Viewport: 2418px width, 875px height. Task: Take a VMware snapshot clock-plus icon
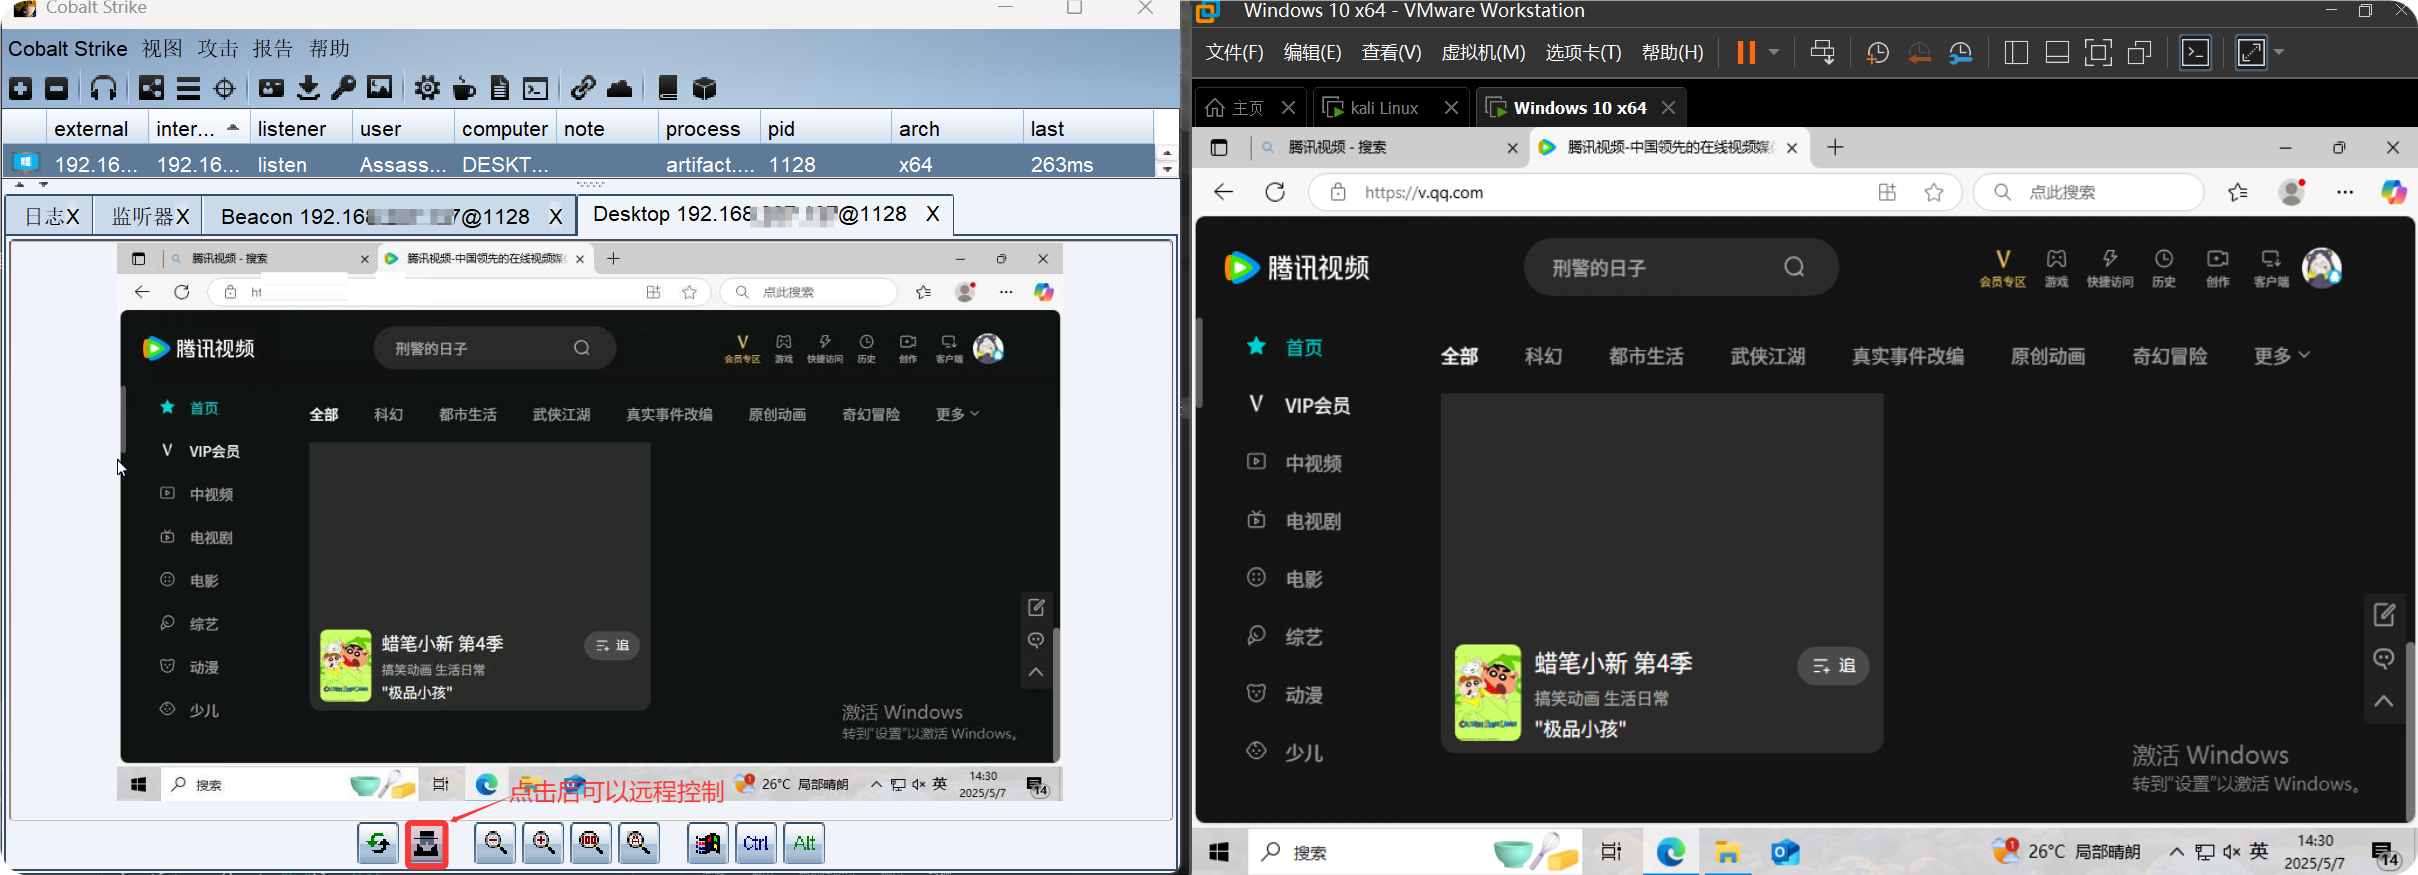tap(1878, 53)
